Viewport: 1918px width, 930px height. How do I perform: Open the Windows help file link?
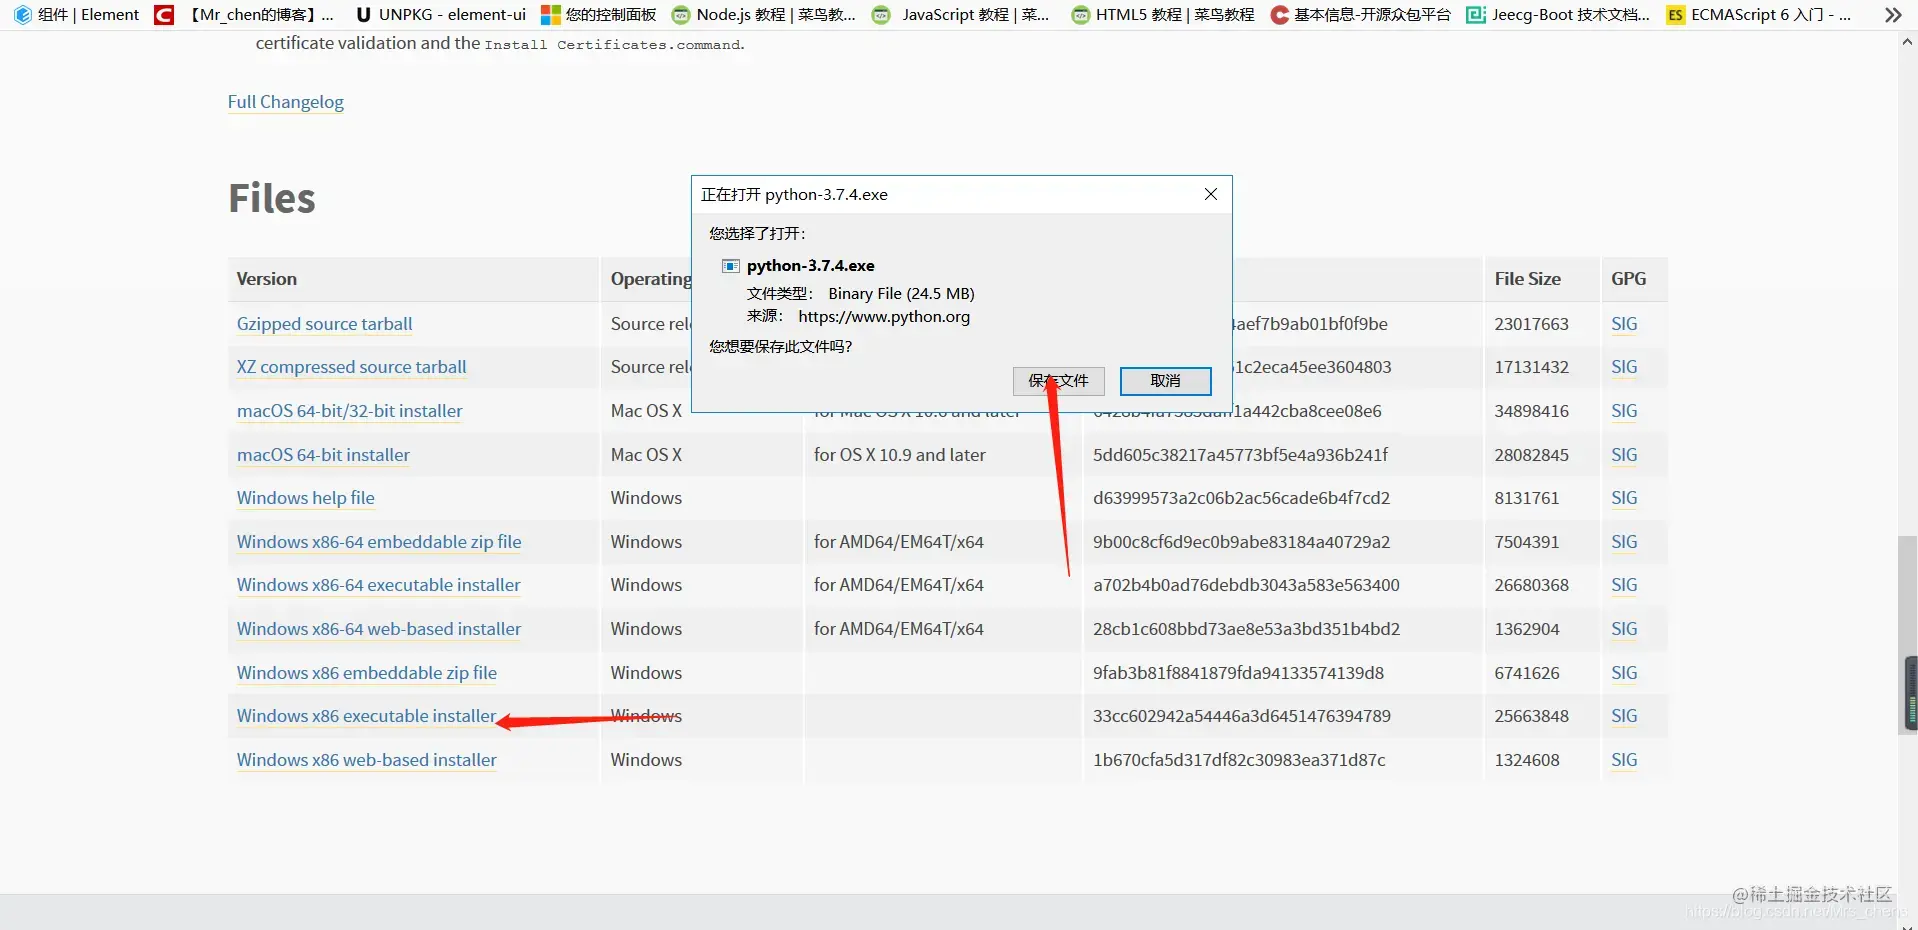pos(305,498)
